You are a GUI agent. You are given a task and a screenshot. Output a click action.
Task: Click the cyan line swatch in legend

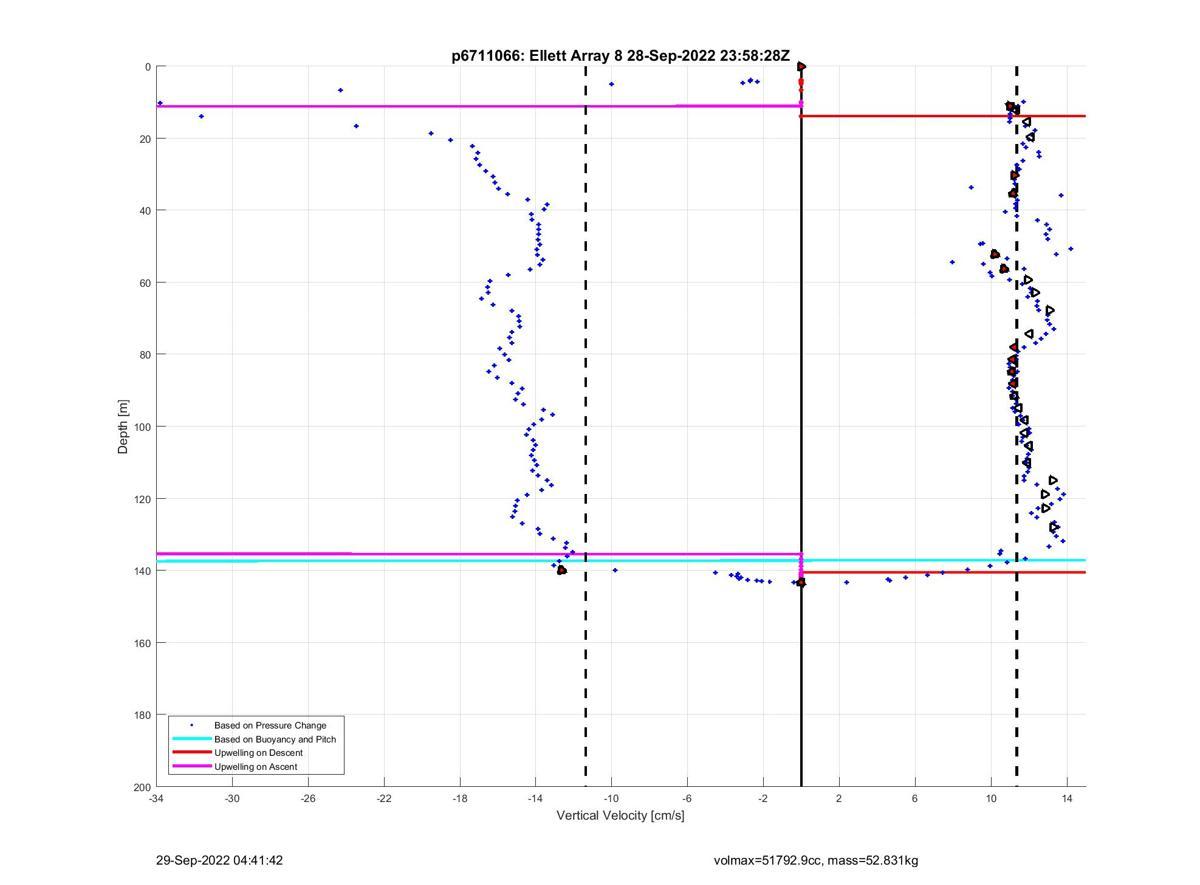point(191,739)
